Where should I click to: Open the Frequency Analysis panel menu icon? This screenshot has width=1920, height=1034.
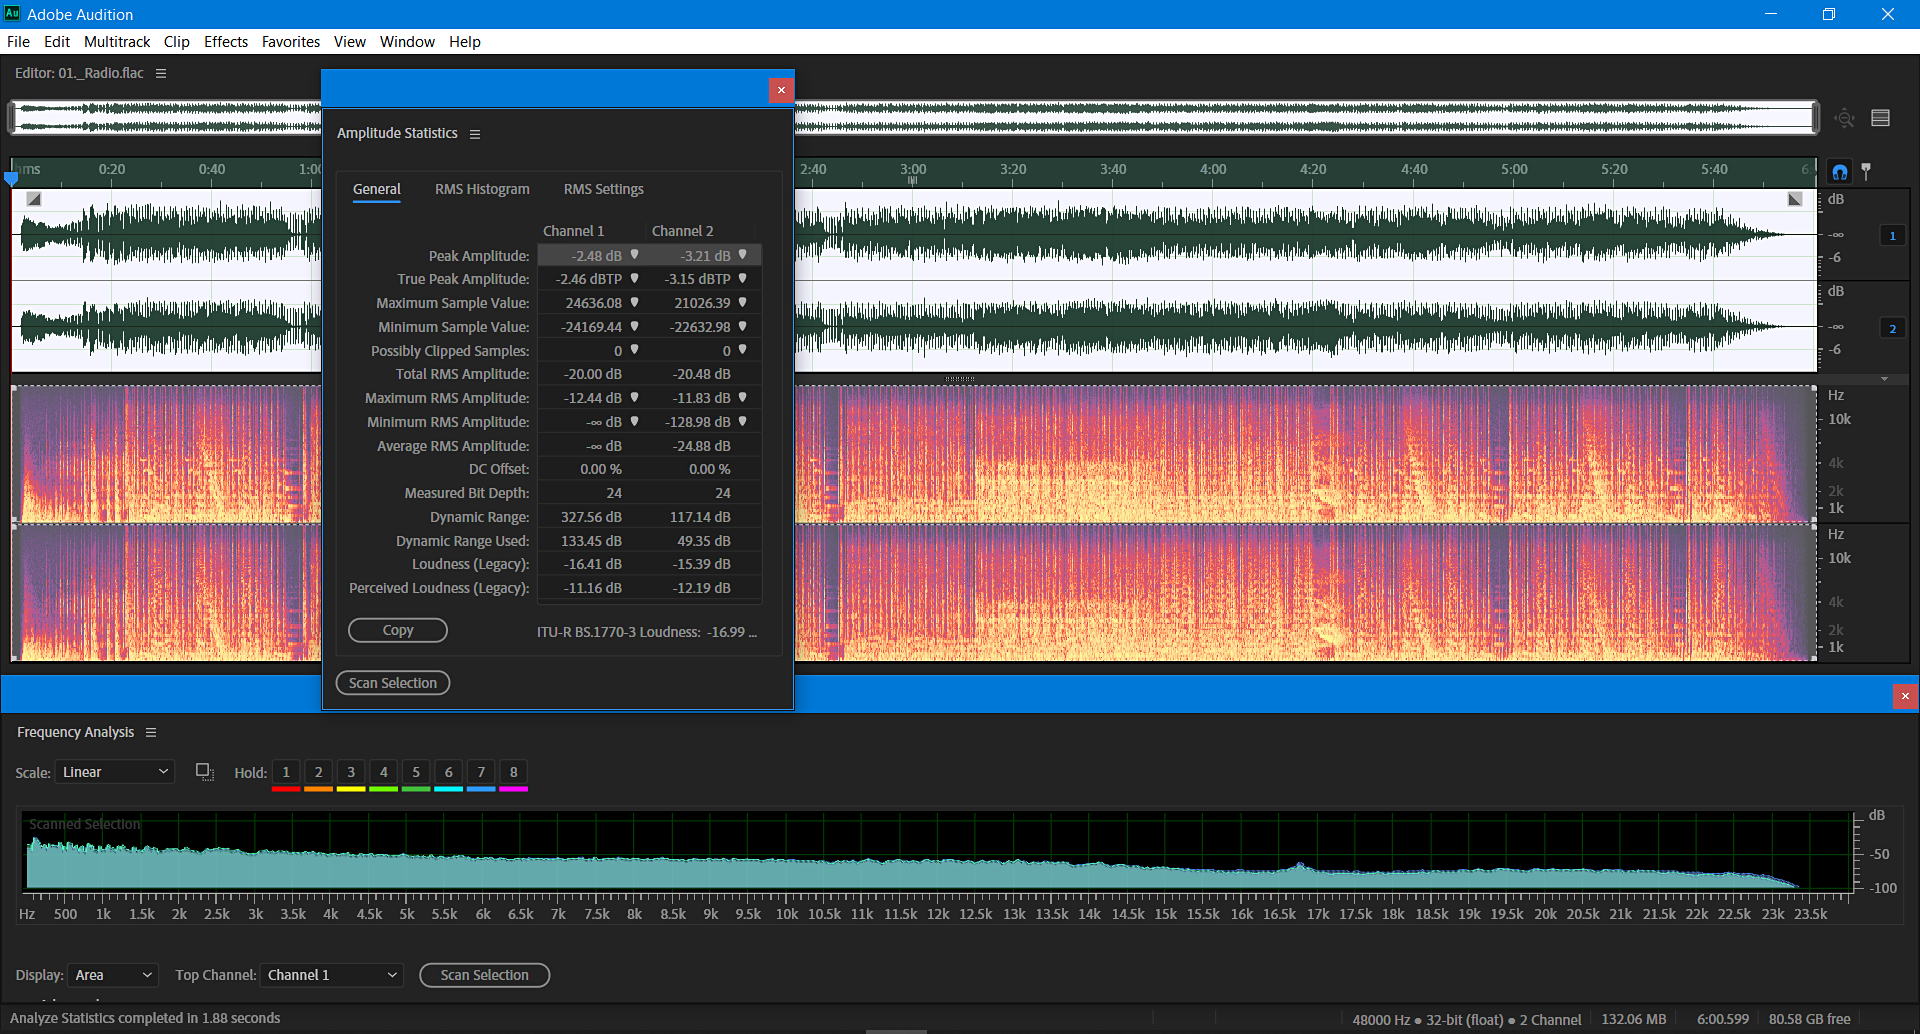(151, 732)
